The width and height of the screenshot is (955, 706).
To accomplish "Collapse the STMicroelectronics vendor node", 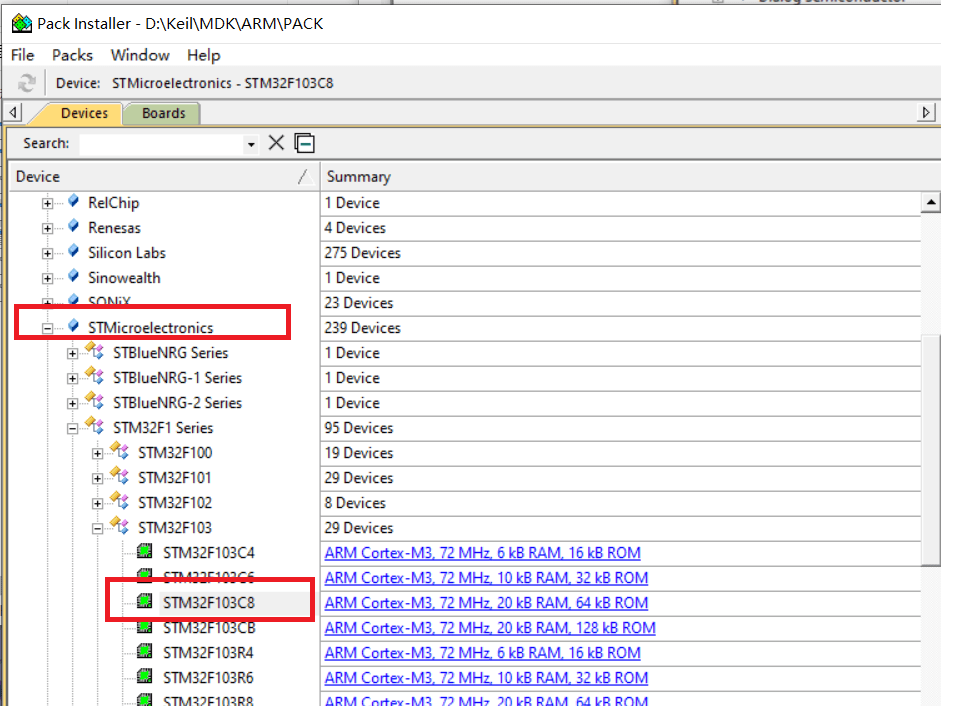I will [x=48, y=328].
